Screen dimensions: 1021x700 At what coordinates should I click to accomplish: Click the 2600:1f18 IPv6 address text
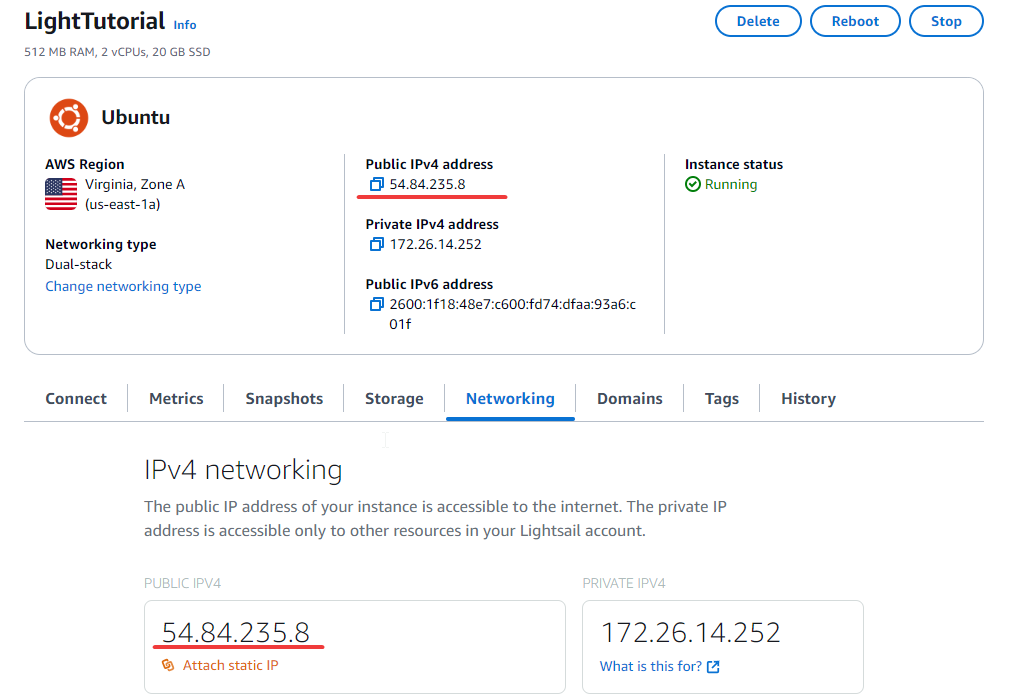tap(512, 314)
